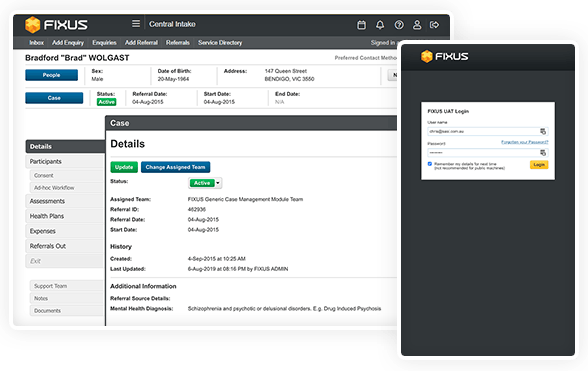Open the hamburger menu next to Central Intake
The image size is (588, 371).
point(136,24)
